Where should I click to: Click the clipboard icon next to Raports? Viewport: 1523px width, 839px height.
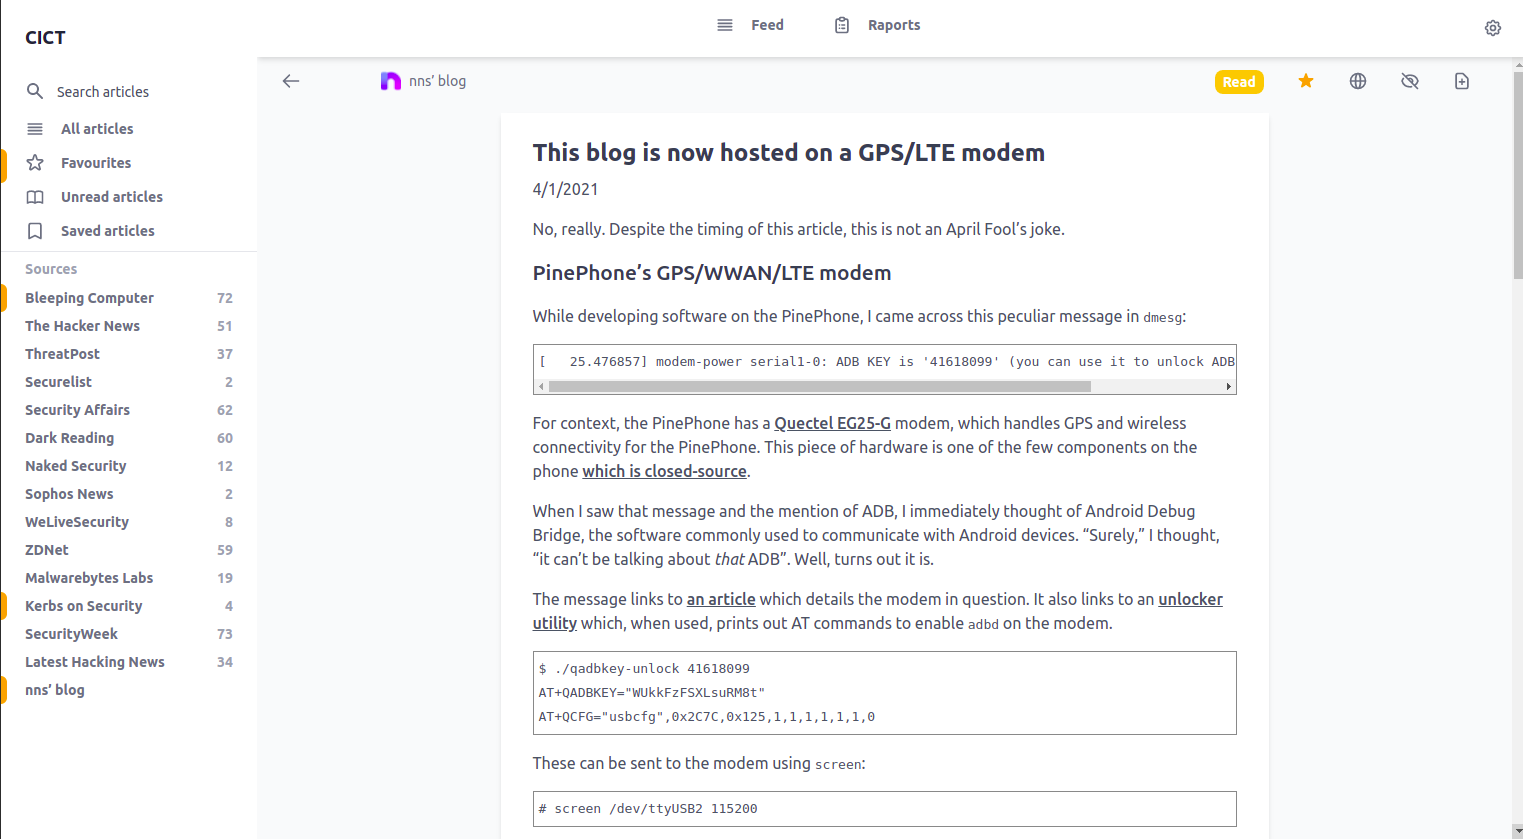841,25
